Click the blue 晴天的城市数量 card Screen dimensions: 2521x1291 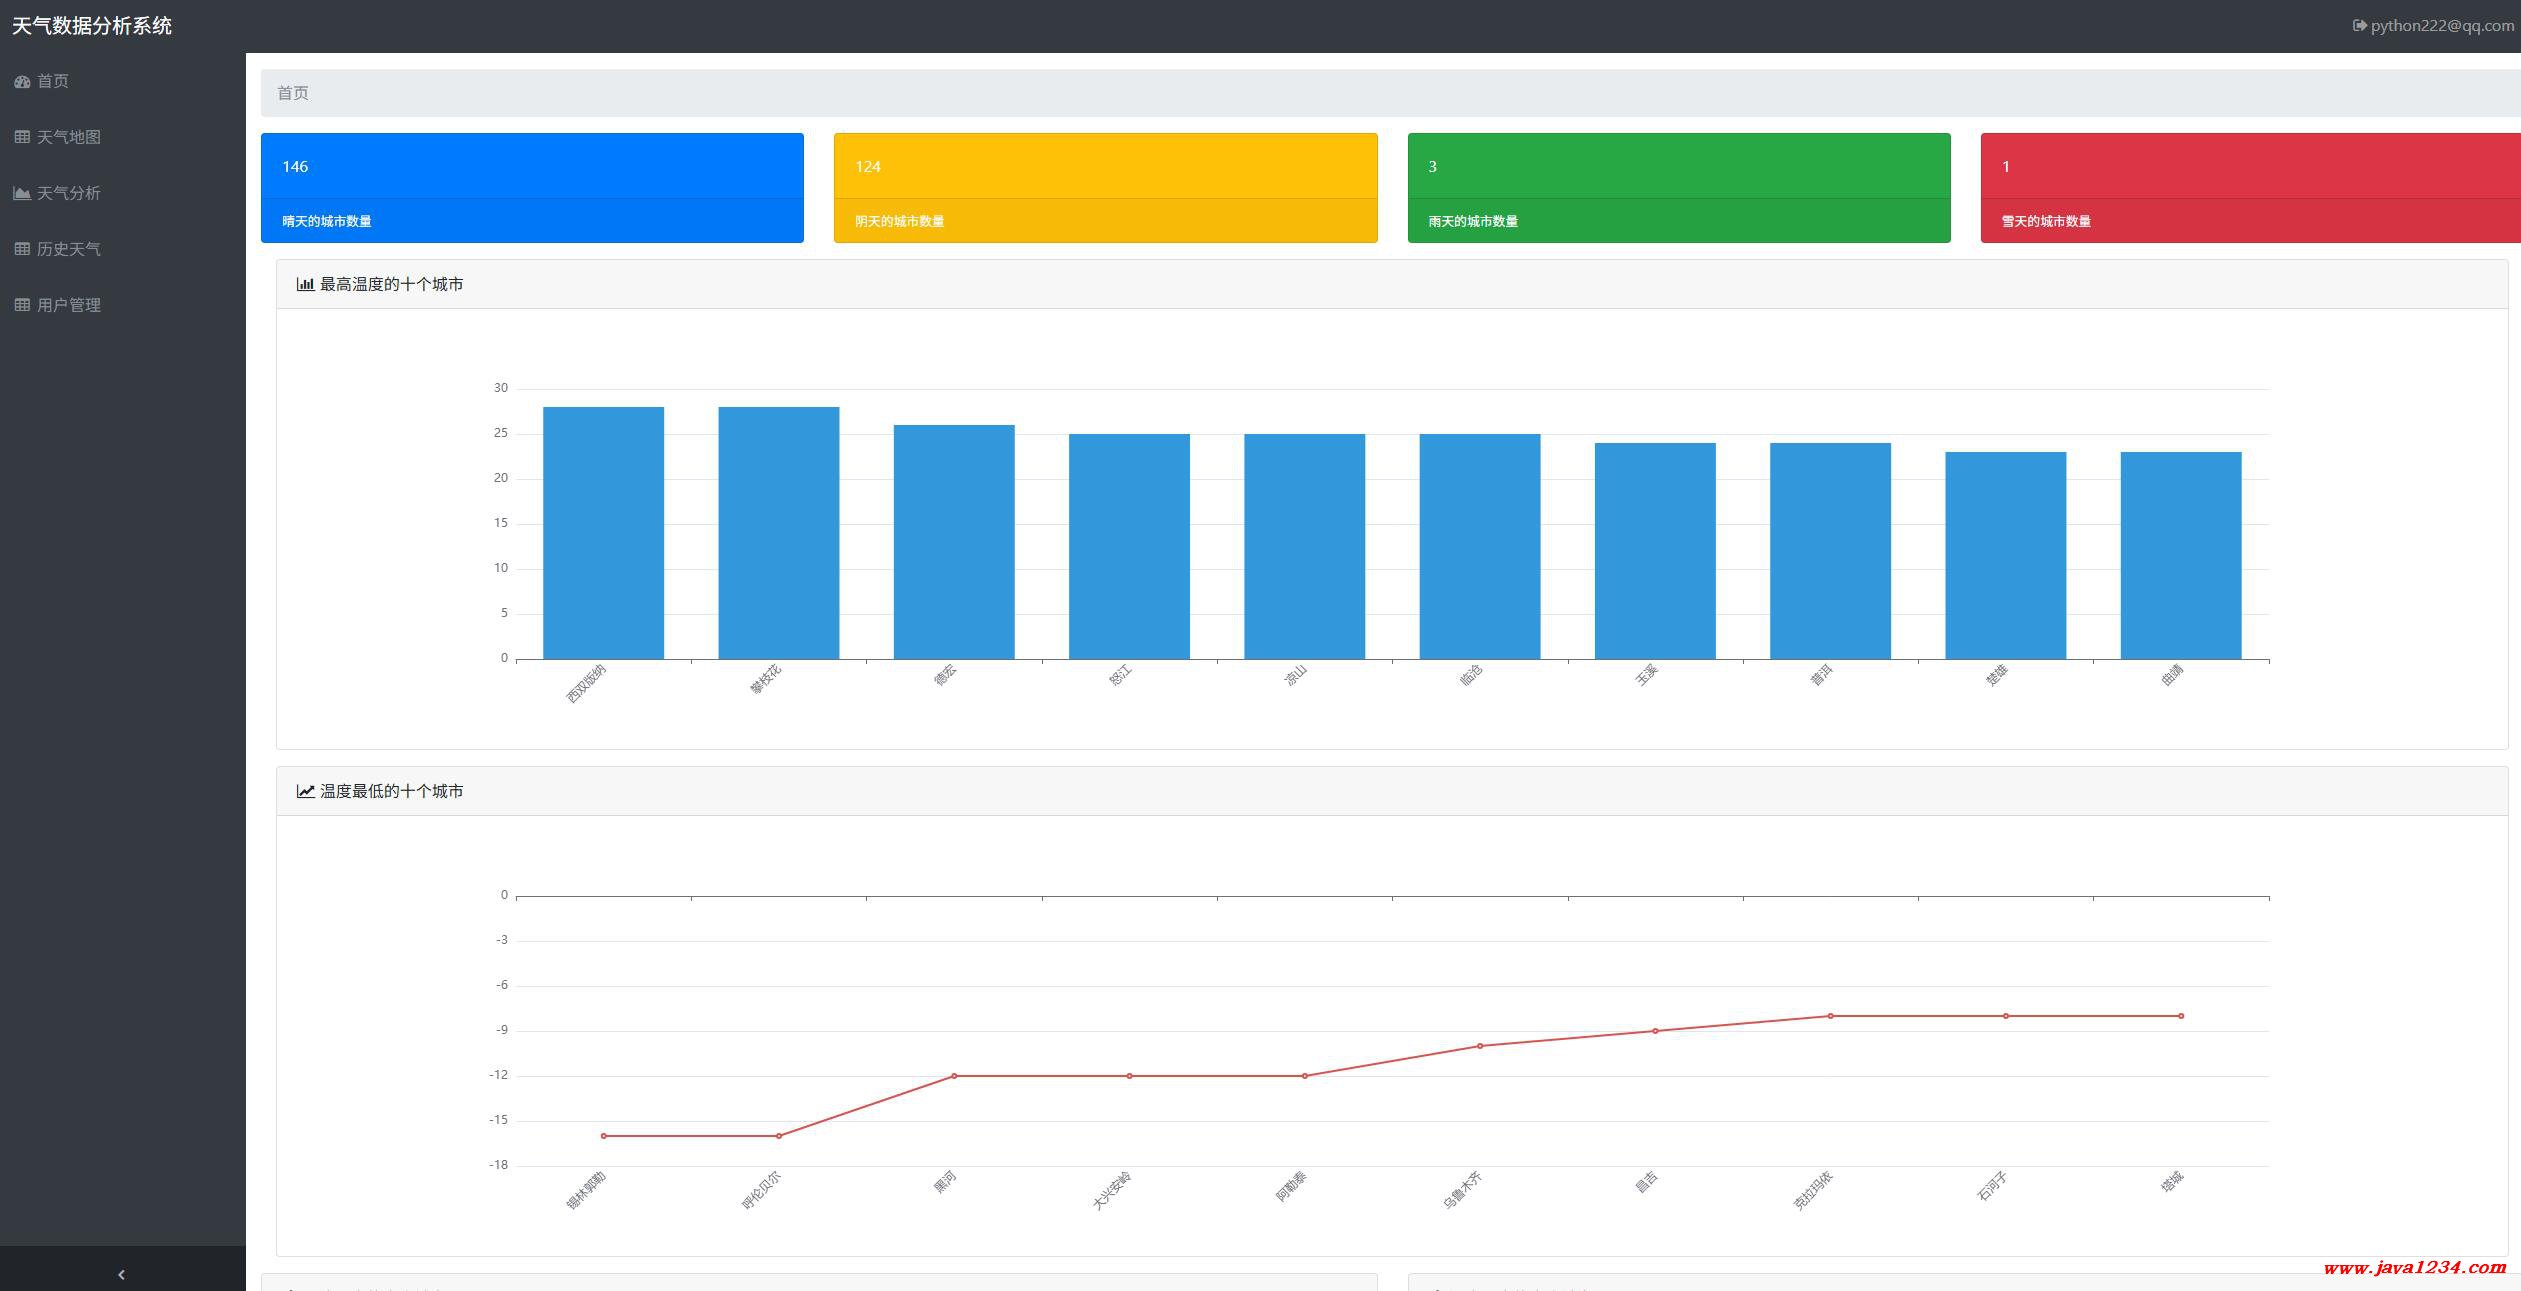point(532,188)
